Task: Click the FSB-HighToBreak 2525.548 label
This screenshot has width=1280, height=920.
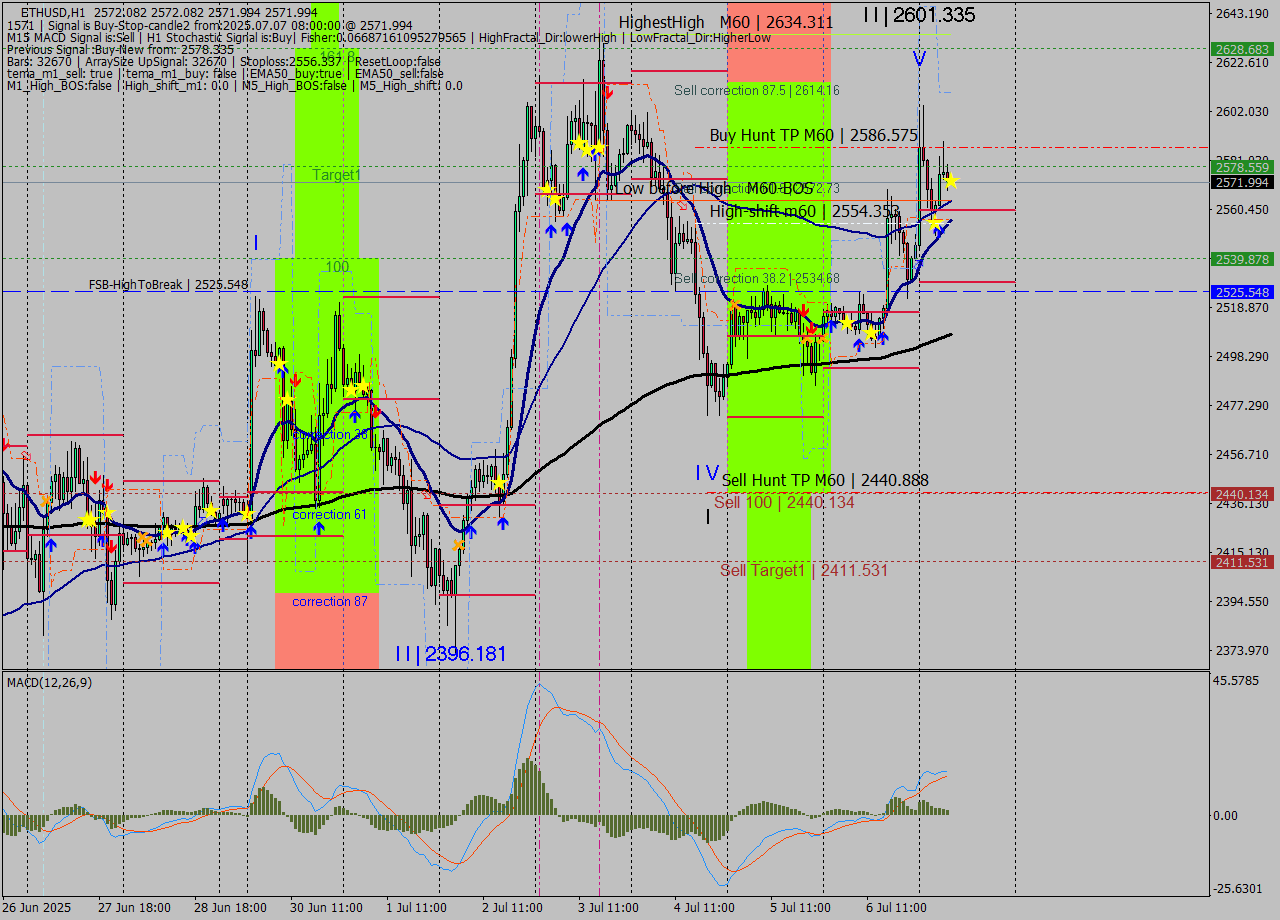Action: pos(168,285)
